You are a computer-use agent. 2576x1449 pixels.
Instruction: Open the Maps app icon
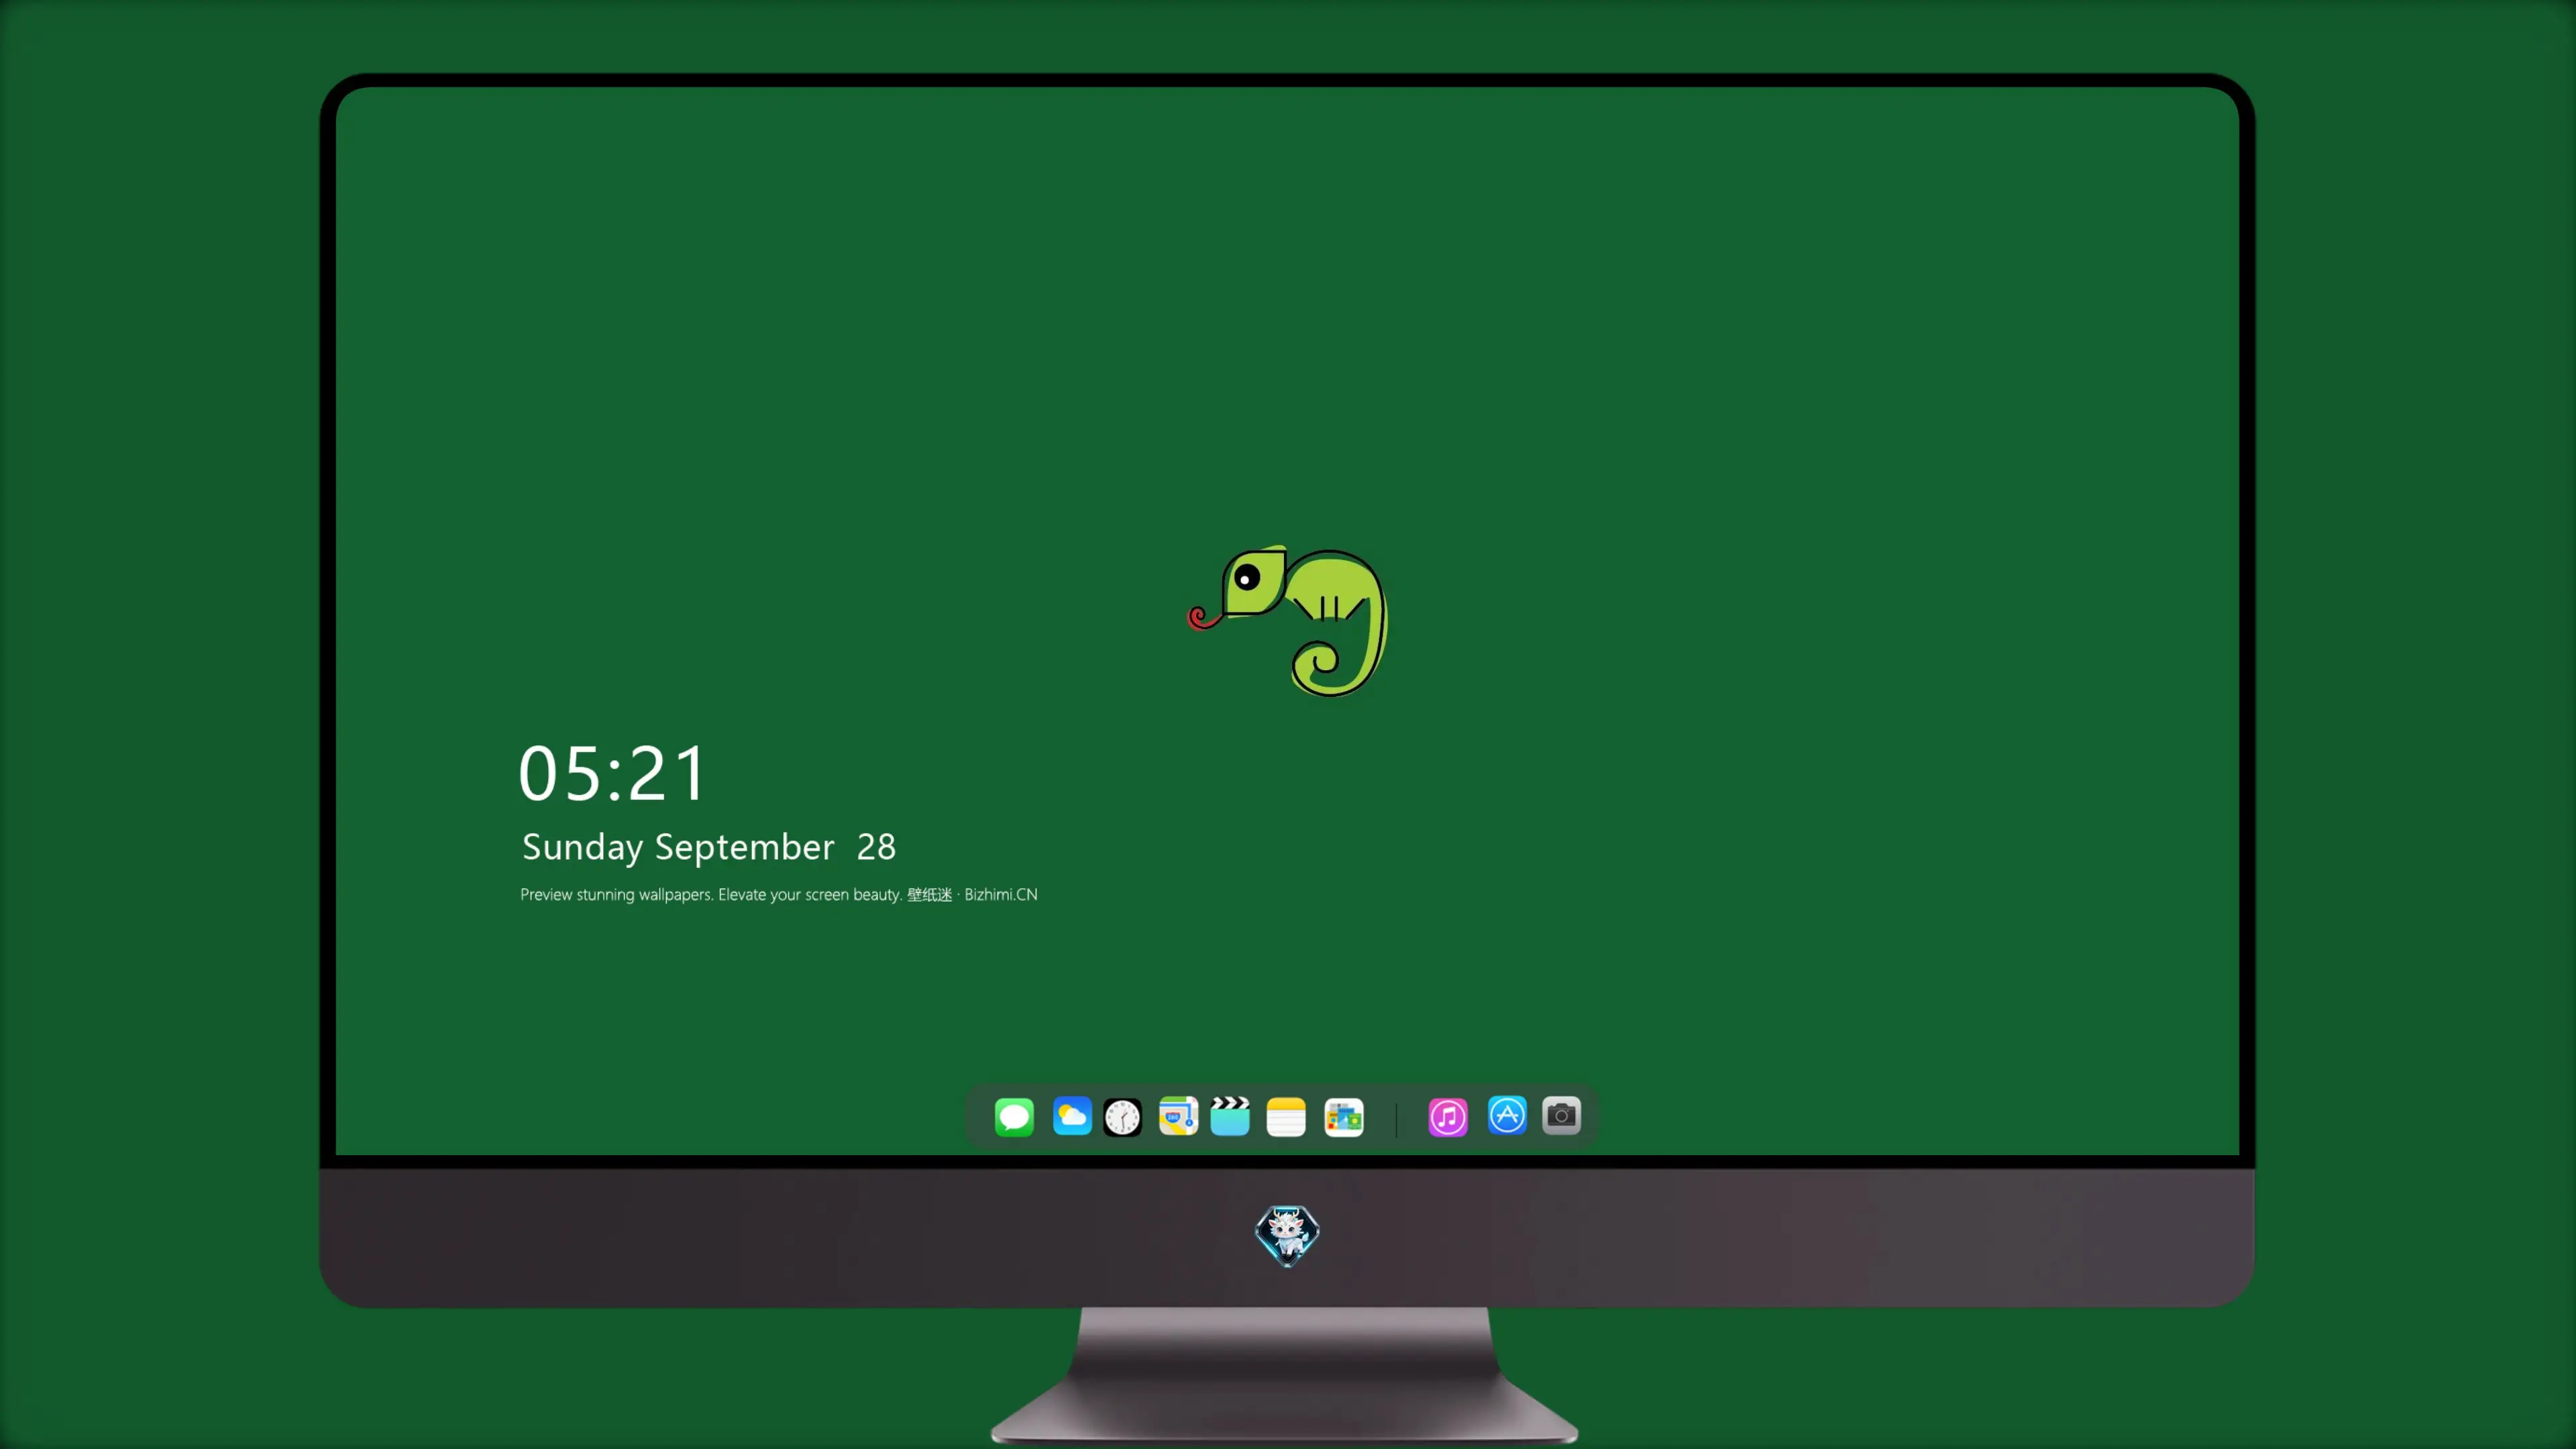pos(1178,1117)
